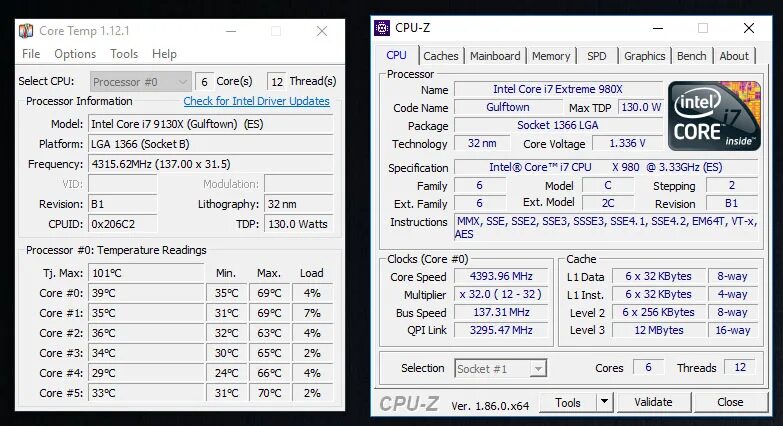Minimize the Core Temp window
This screenshot has height=426, width=783.
tap(231, 31)
